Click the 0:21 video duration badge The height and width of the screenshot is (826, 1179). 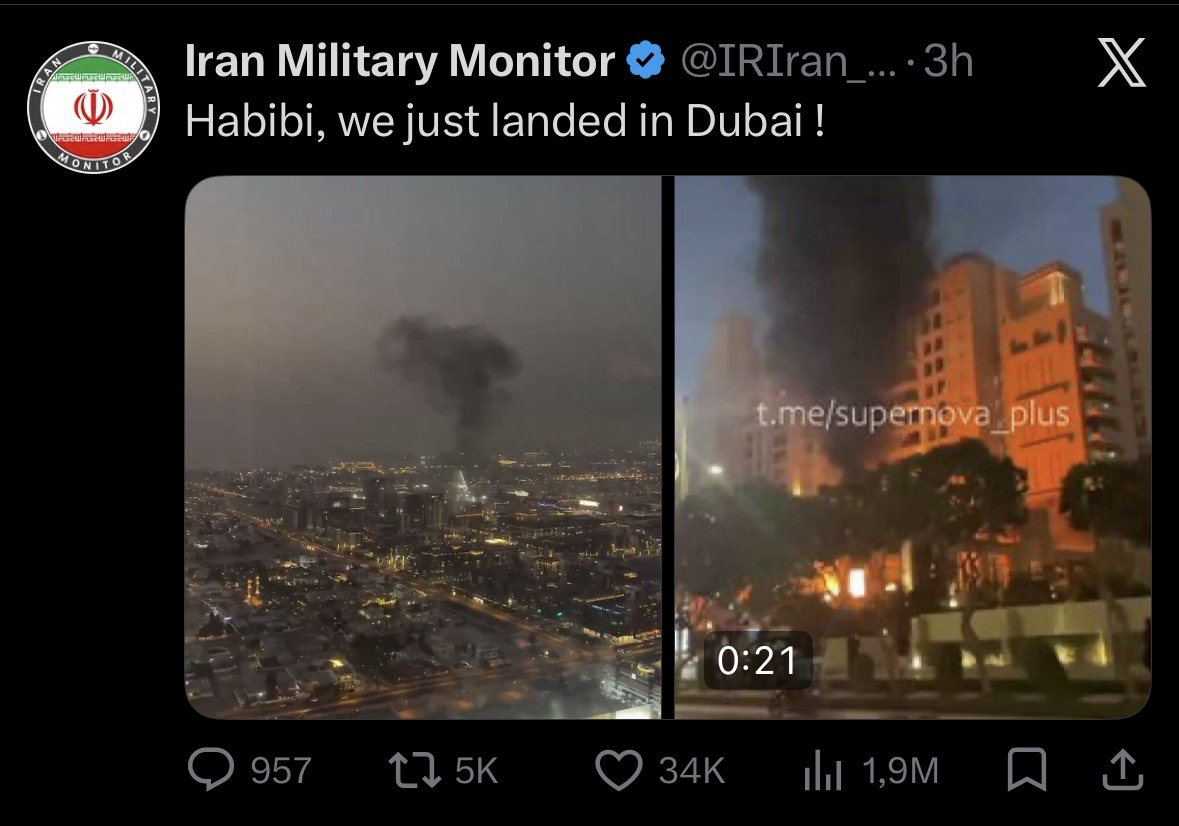pos(757,661)
